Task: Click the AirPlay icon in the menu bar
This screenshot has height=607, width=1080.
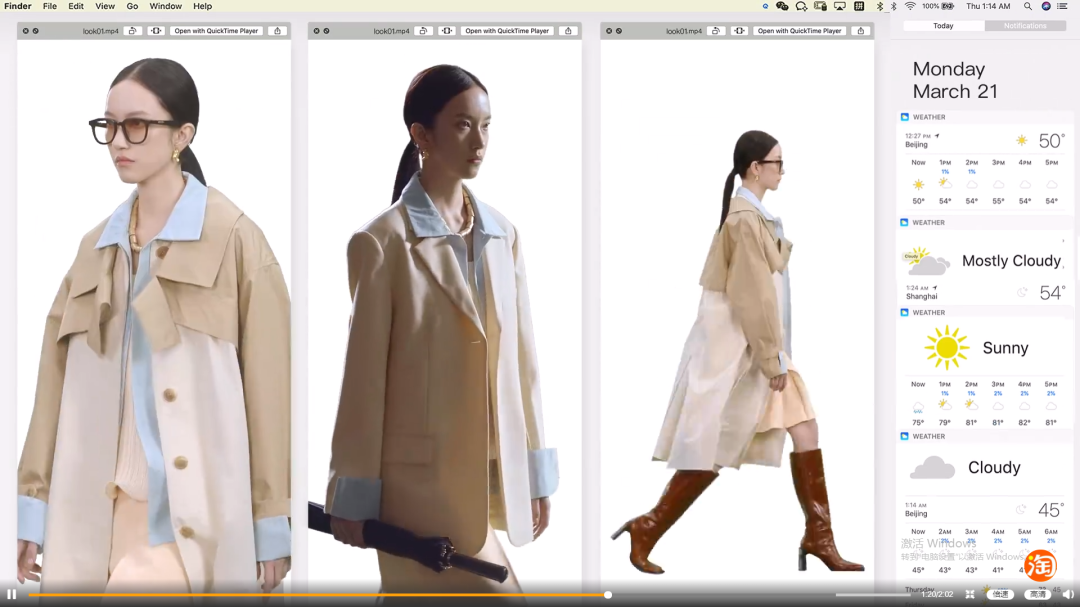Action: pos(839,6)
